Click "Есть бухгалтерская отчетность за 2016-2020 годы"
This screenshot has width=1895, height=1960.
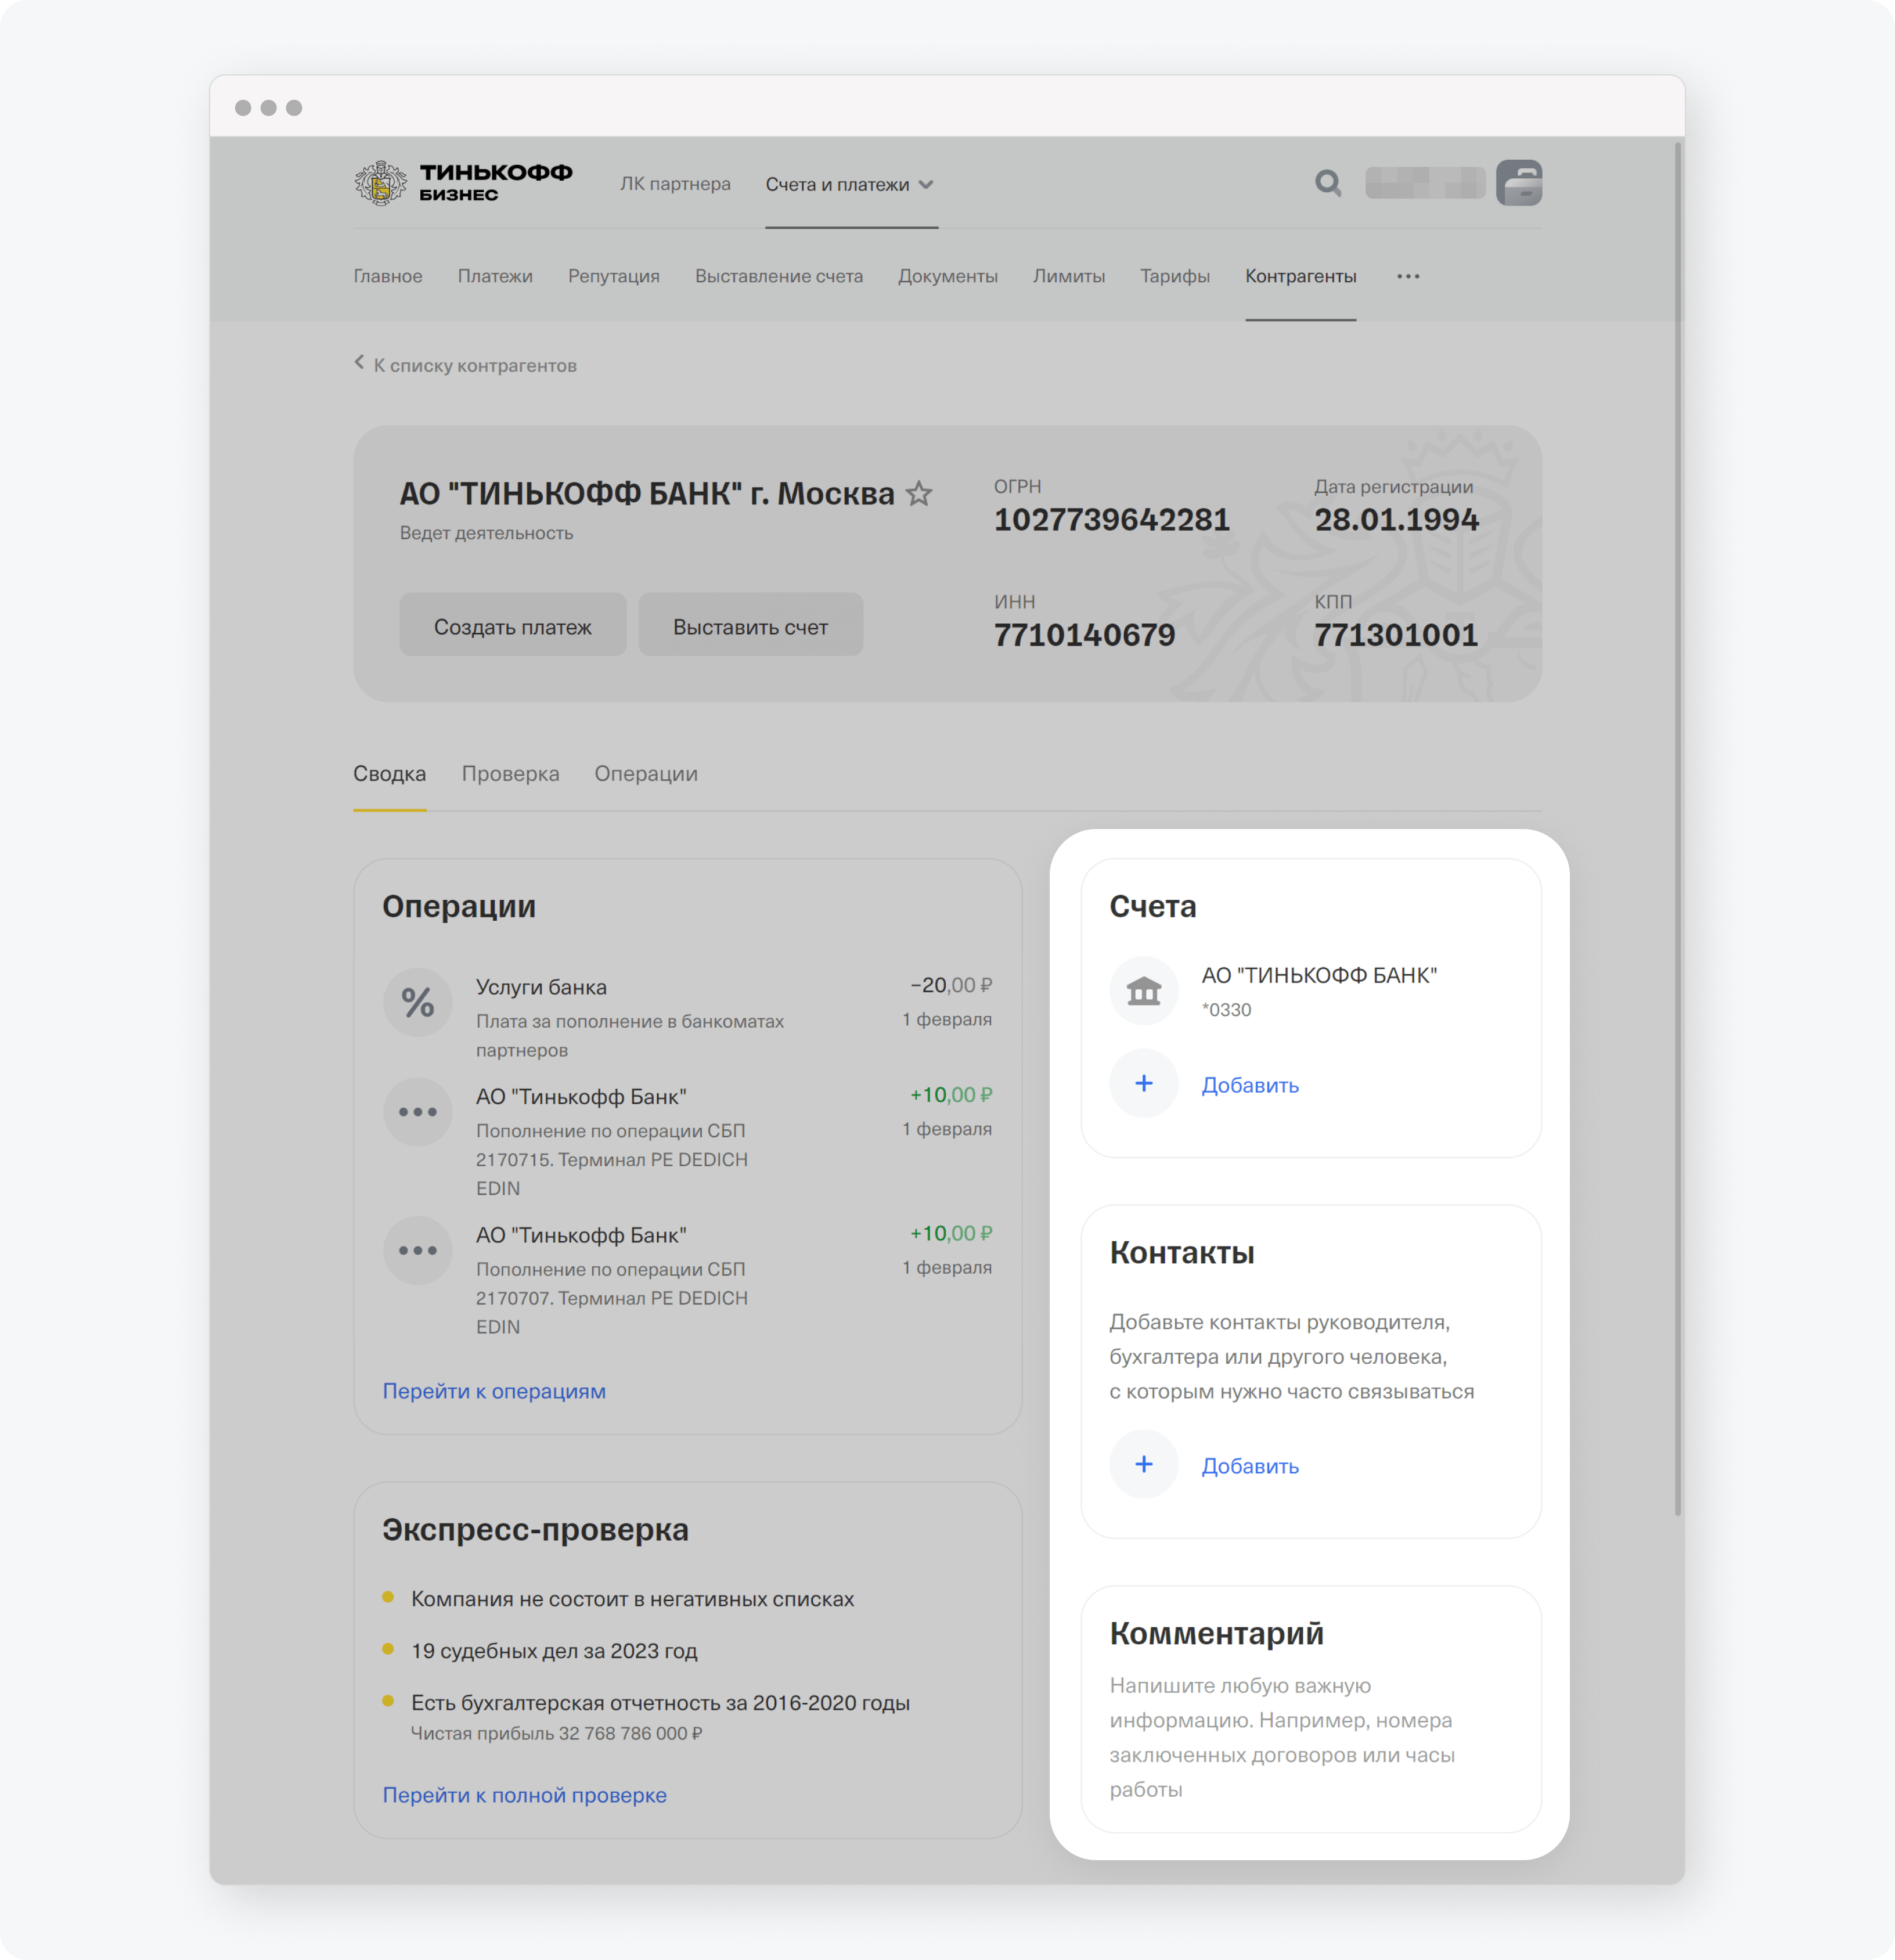[x=661, y=1703]
